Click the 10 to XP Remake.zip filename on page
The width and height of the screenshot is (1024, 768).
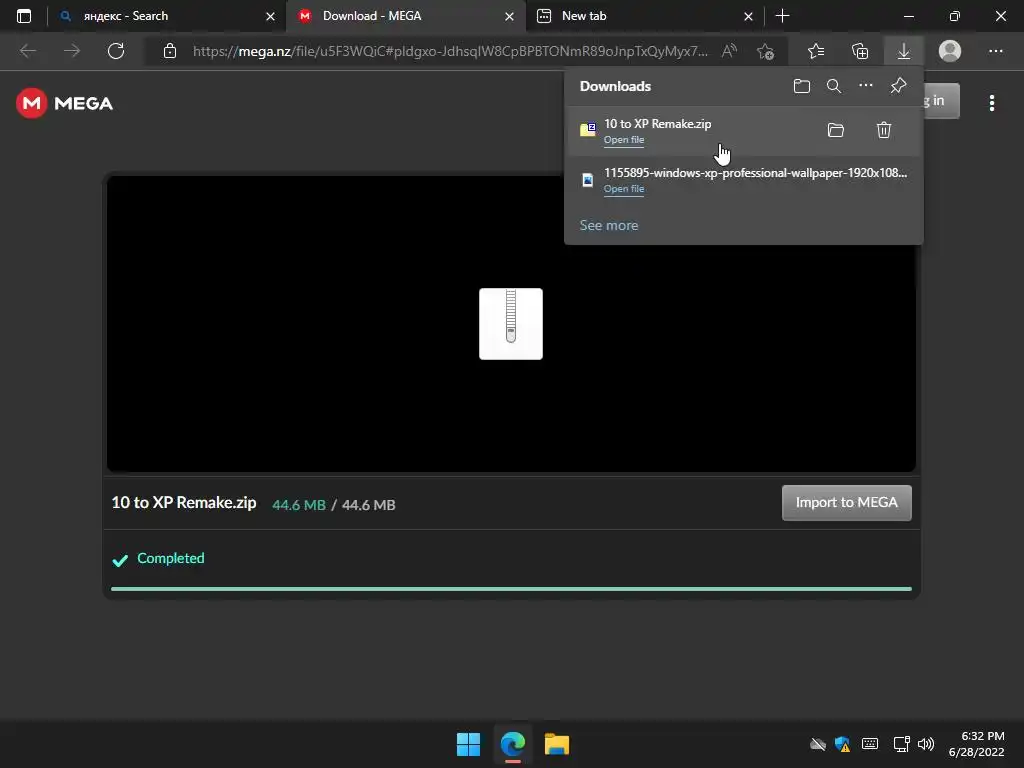click(184, 503)
